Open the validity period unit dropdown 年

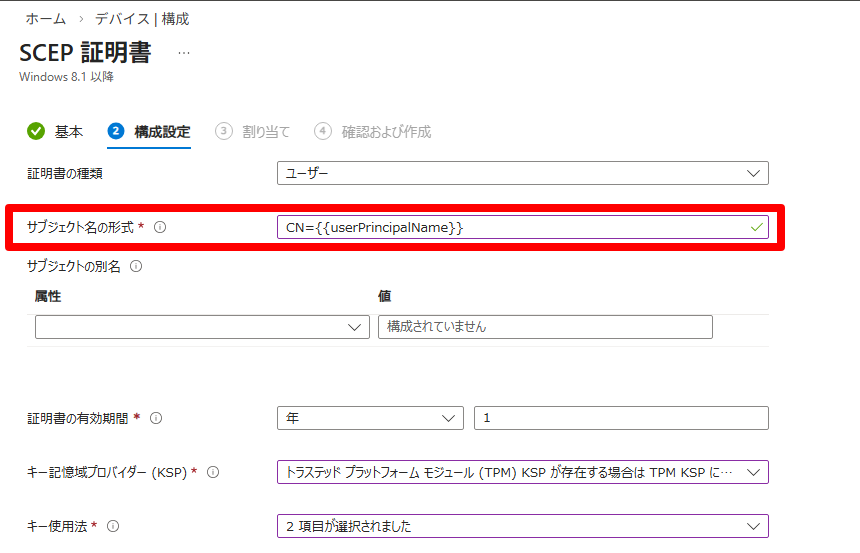[x=370, y=418]
